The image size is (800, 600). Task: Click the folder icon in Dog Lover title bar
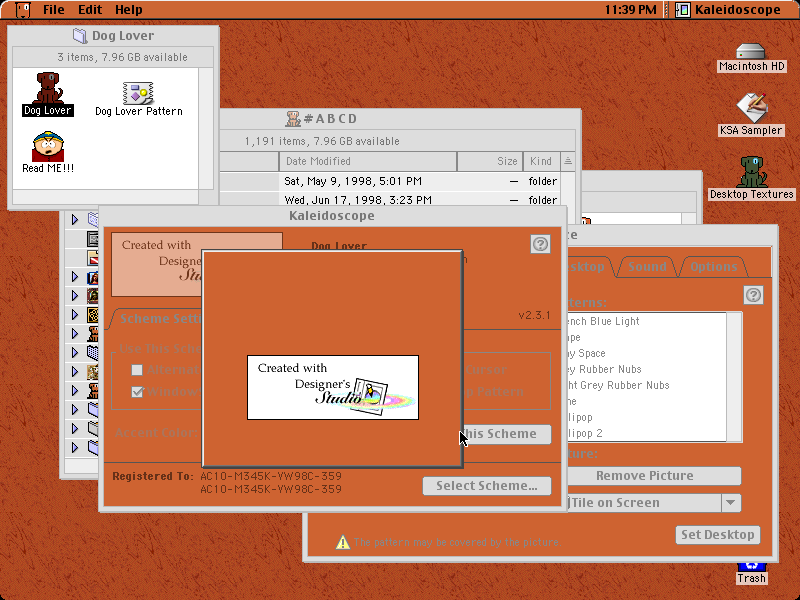[x=80, y=35]
